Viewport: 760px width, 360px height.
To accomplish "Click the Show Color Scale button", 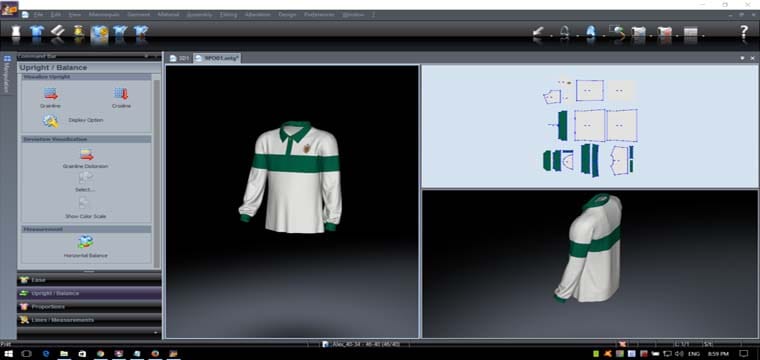I will [85, 207].
